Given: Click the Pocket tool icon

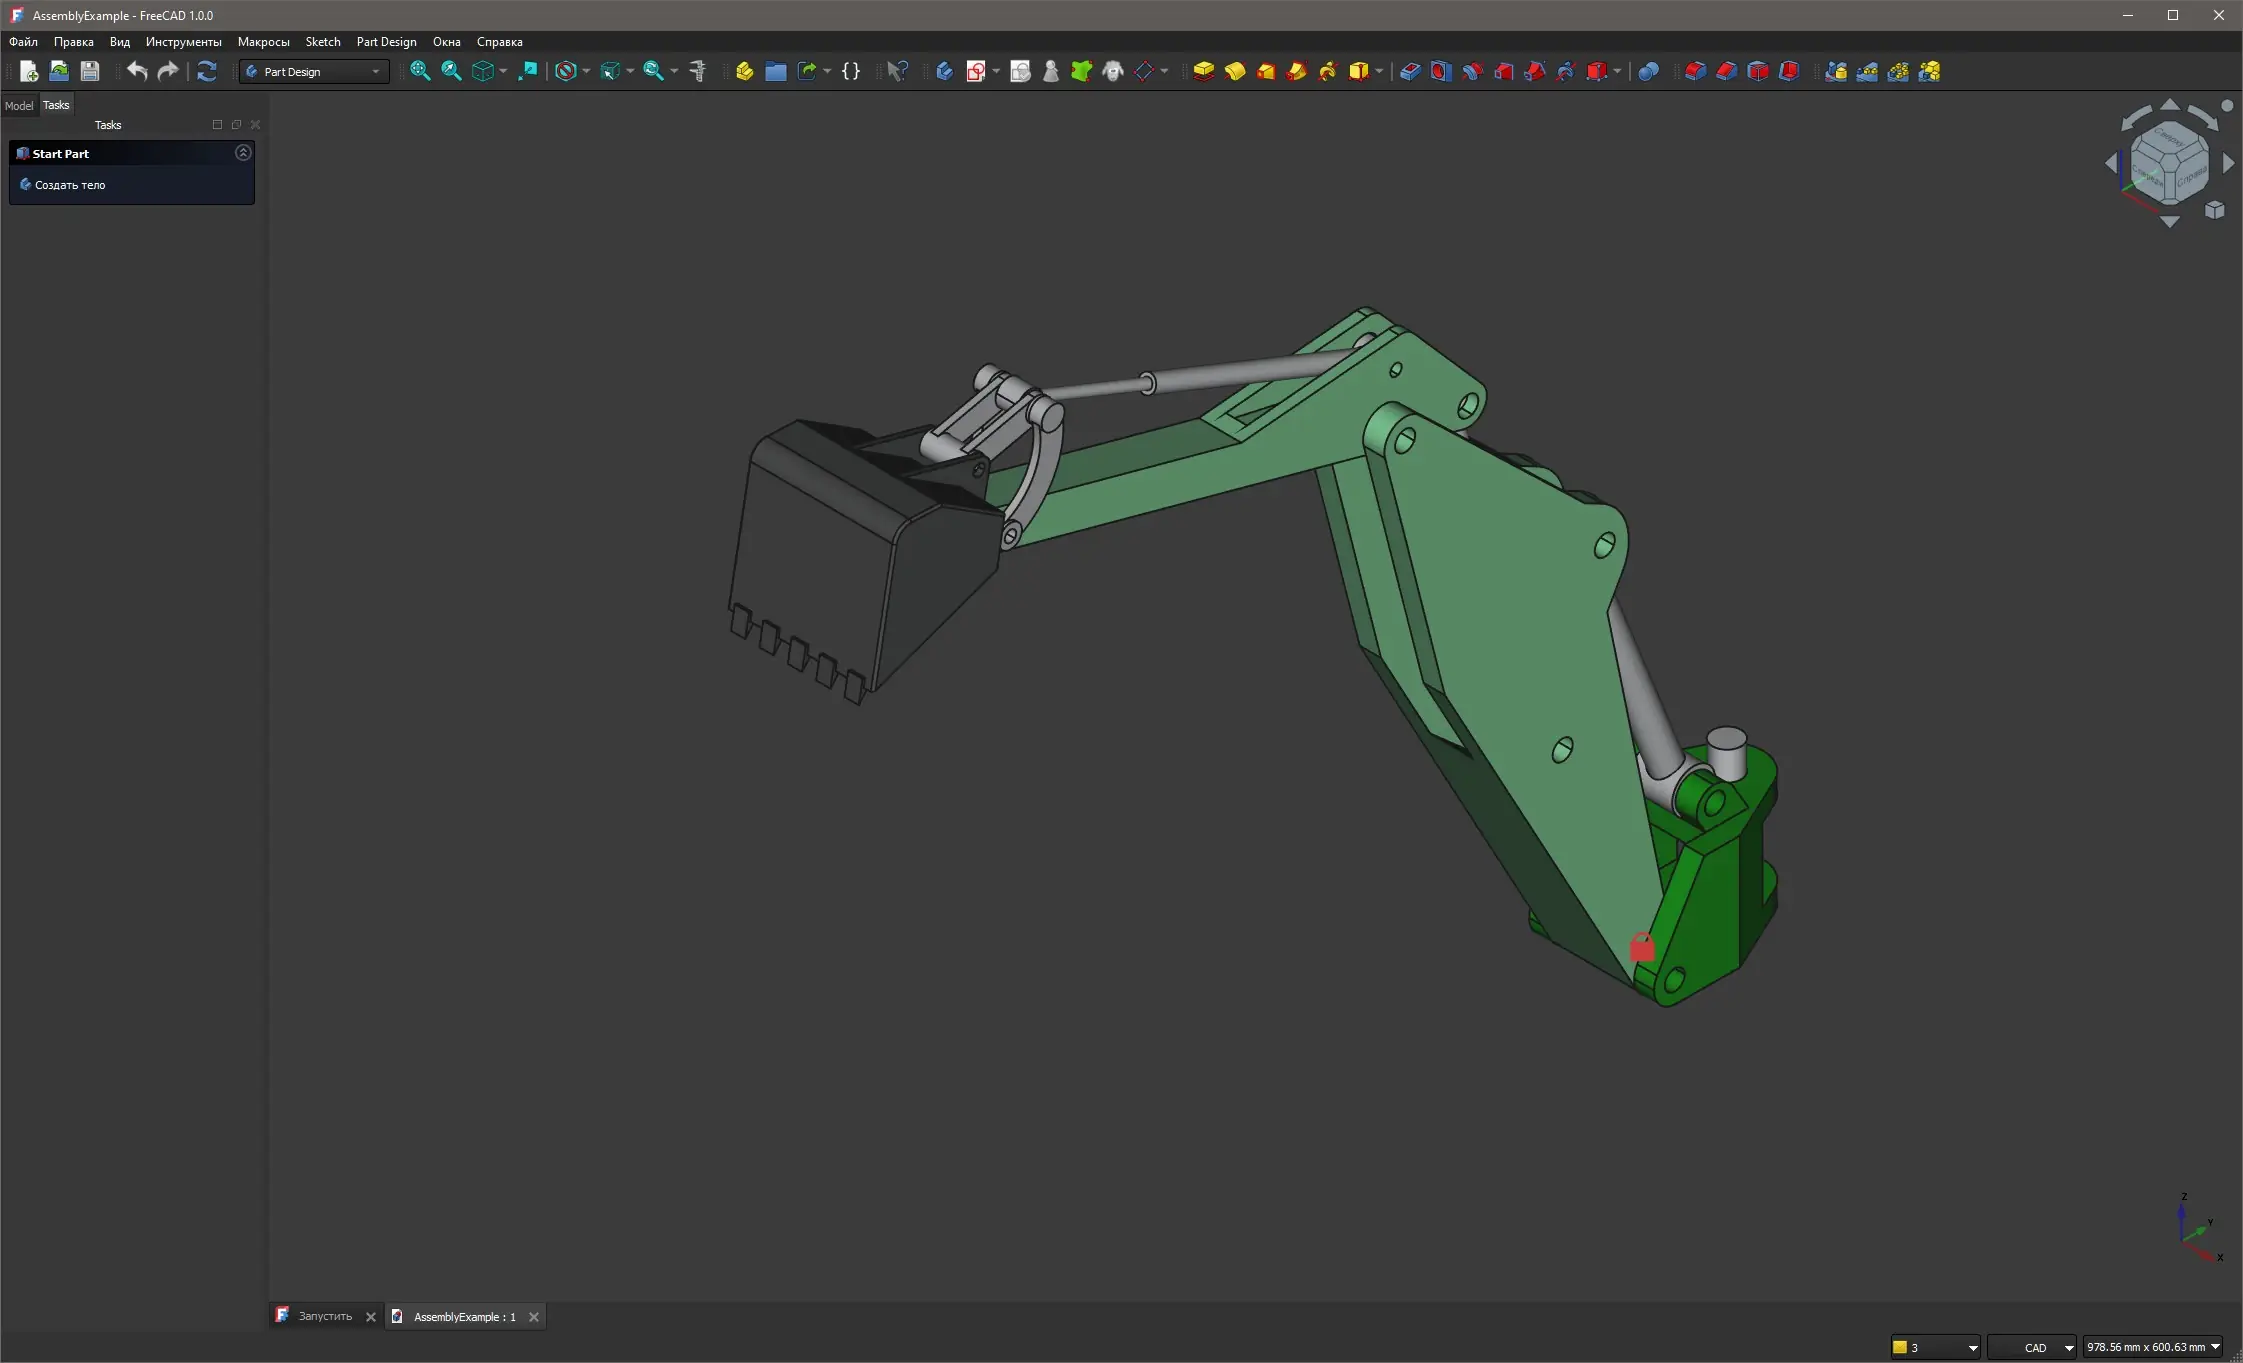Looking at the screenshot, I should (x=1409, y=71).
